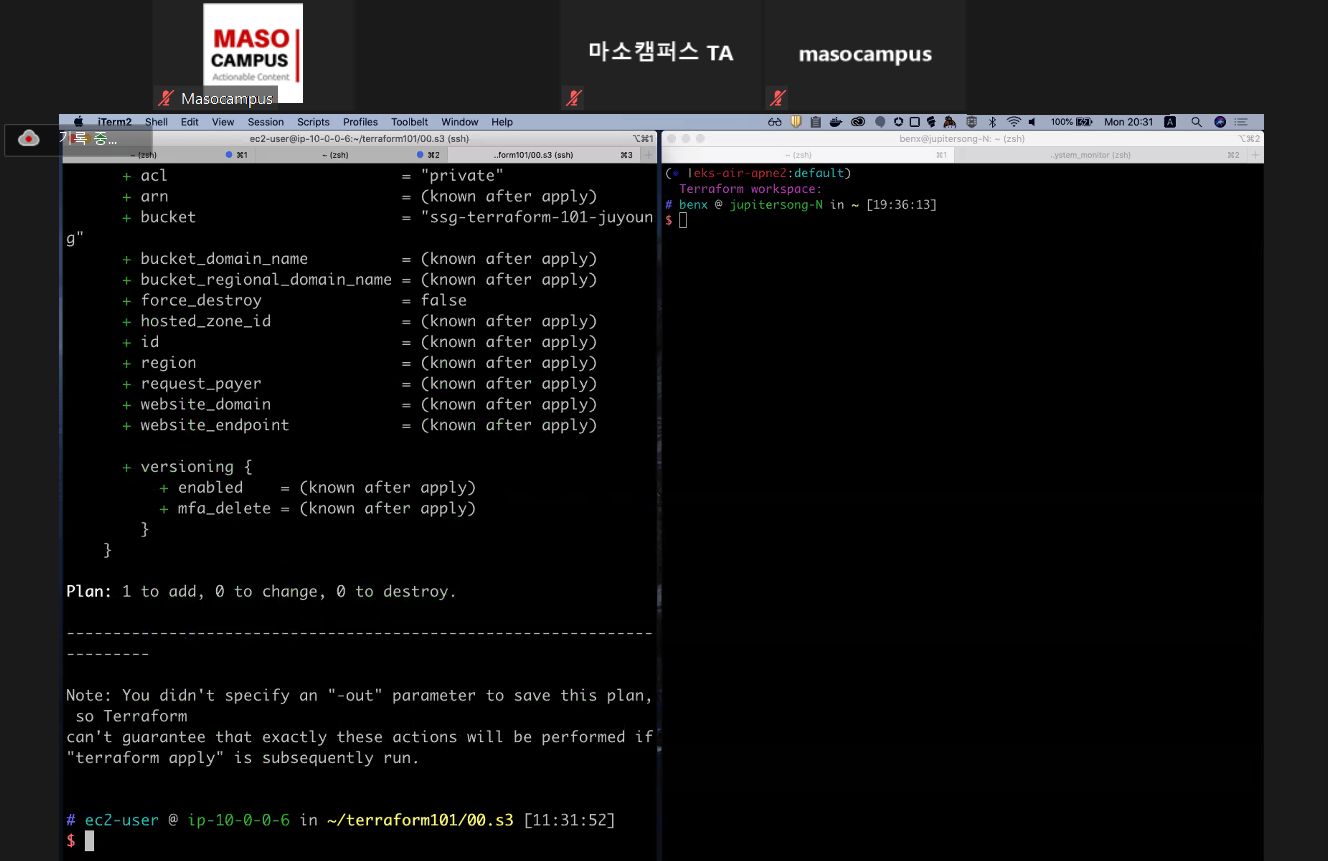The image size is (1328, 861).
Task: Open Siri from the menu bar
Action: [x=1220, y=122]
